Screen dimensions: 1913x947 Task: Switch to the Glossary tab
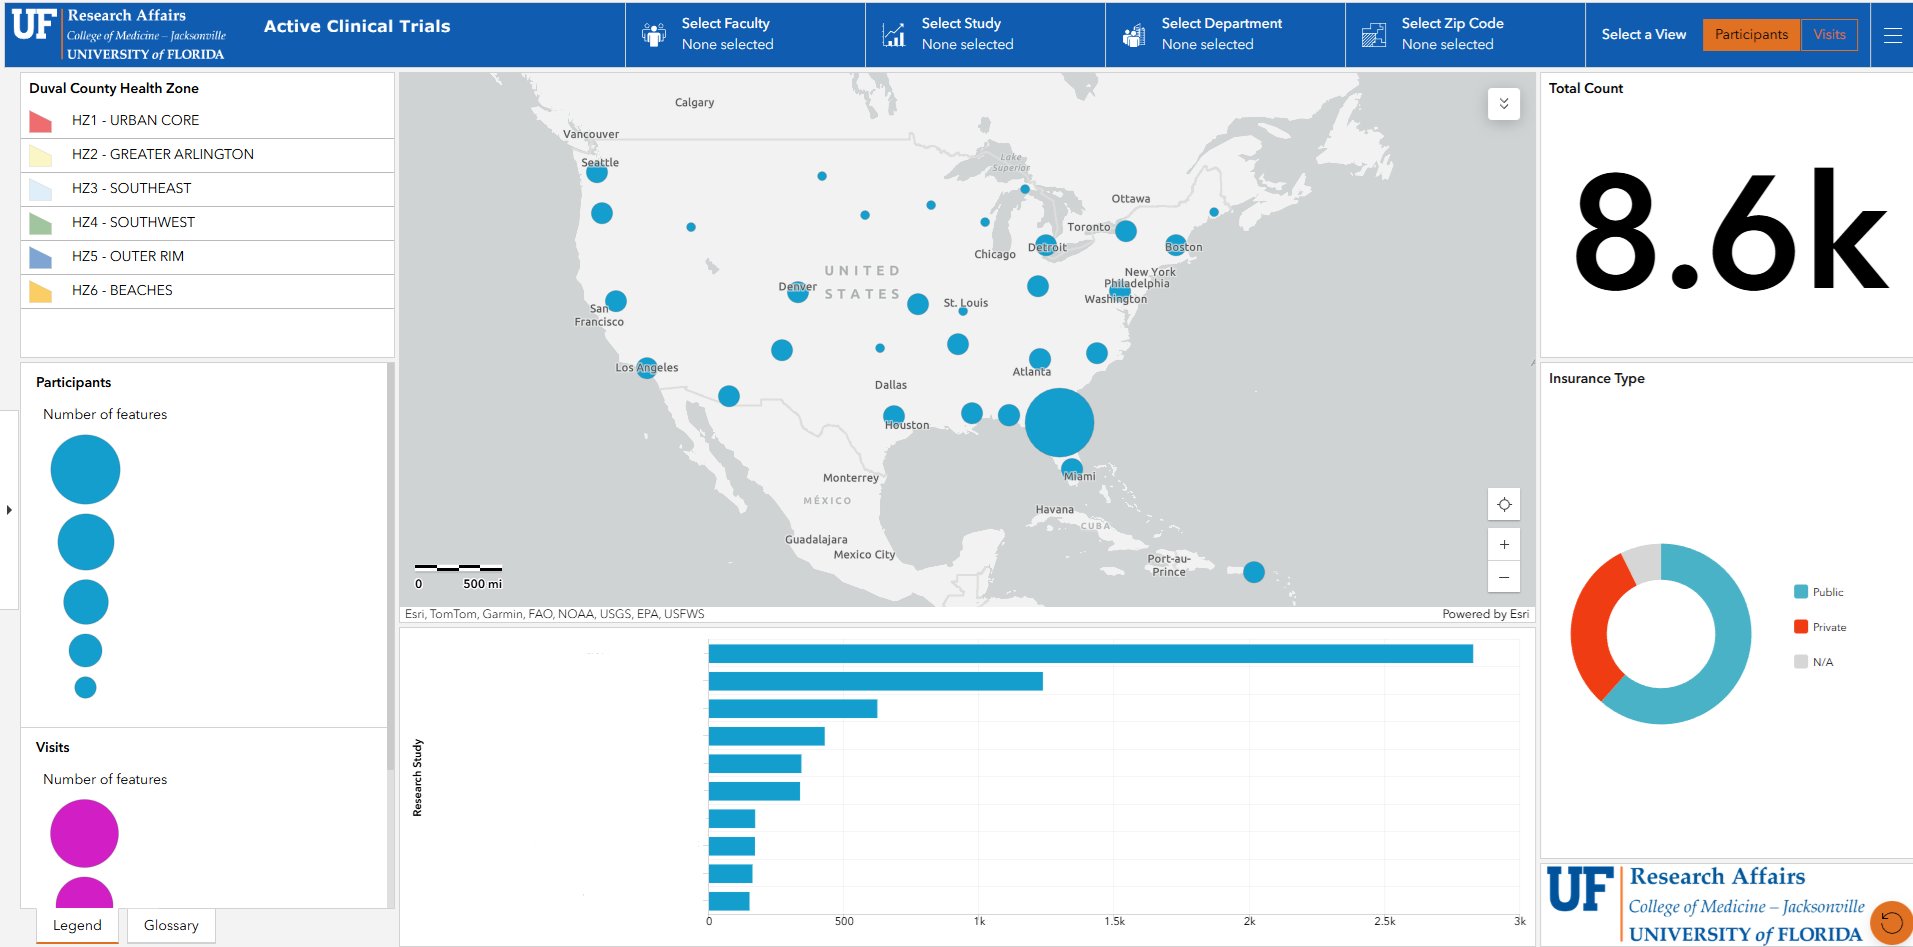tap(171, 925)
